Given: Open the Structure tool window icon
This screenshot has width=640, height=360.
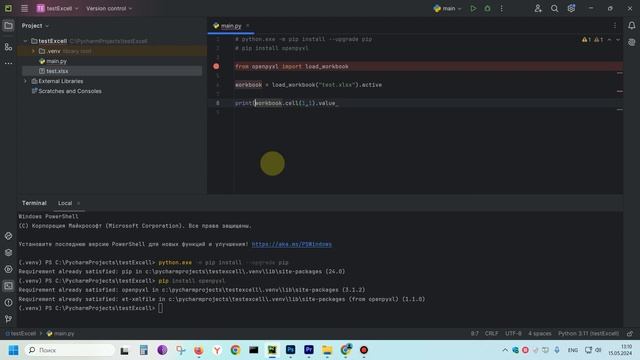Looking at the screenshot, I should 8,47.
